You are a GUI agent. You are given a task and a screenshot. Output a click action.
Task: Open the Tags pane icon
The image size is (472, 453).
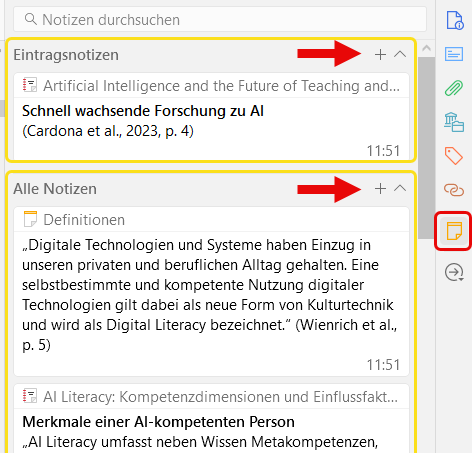tap(454, 156)
